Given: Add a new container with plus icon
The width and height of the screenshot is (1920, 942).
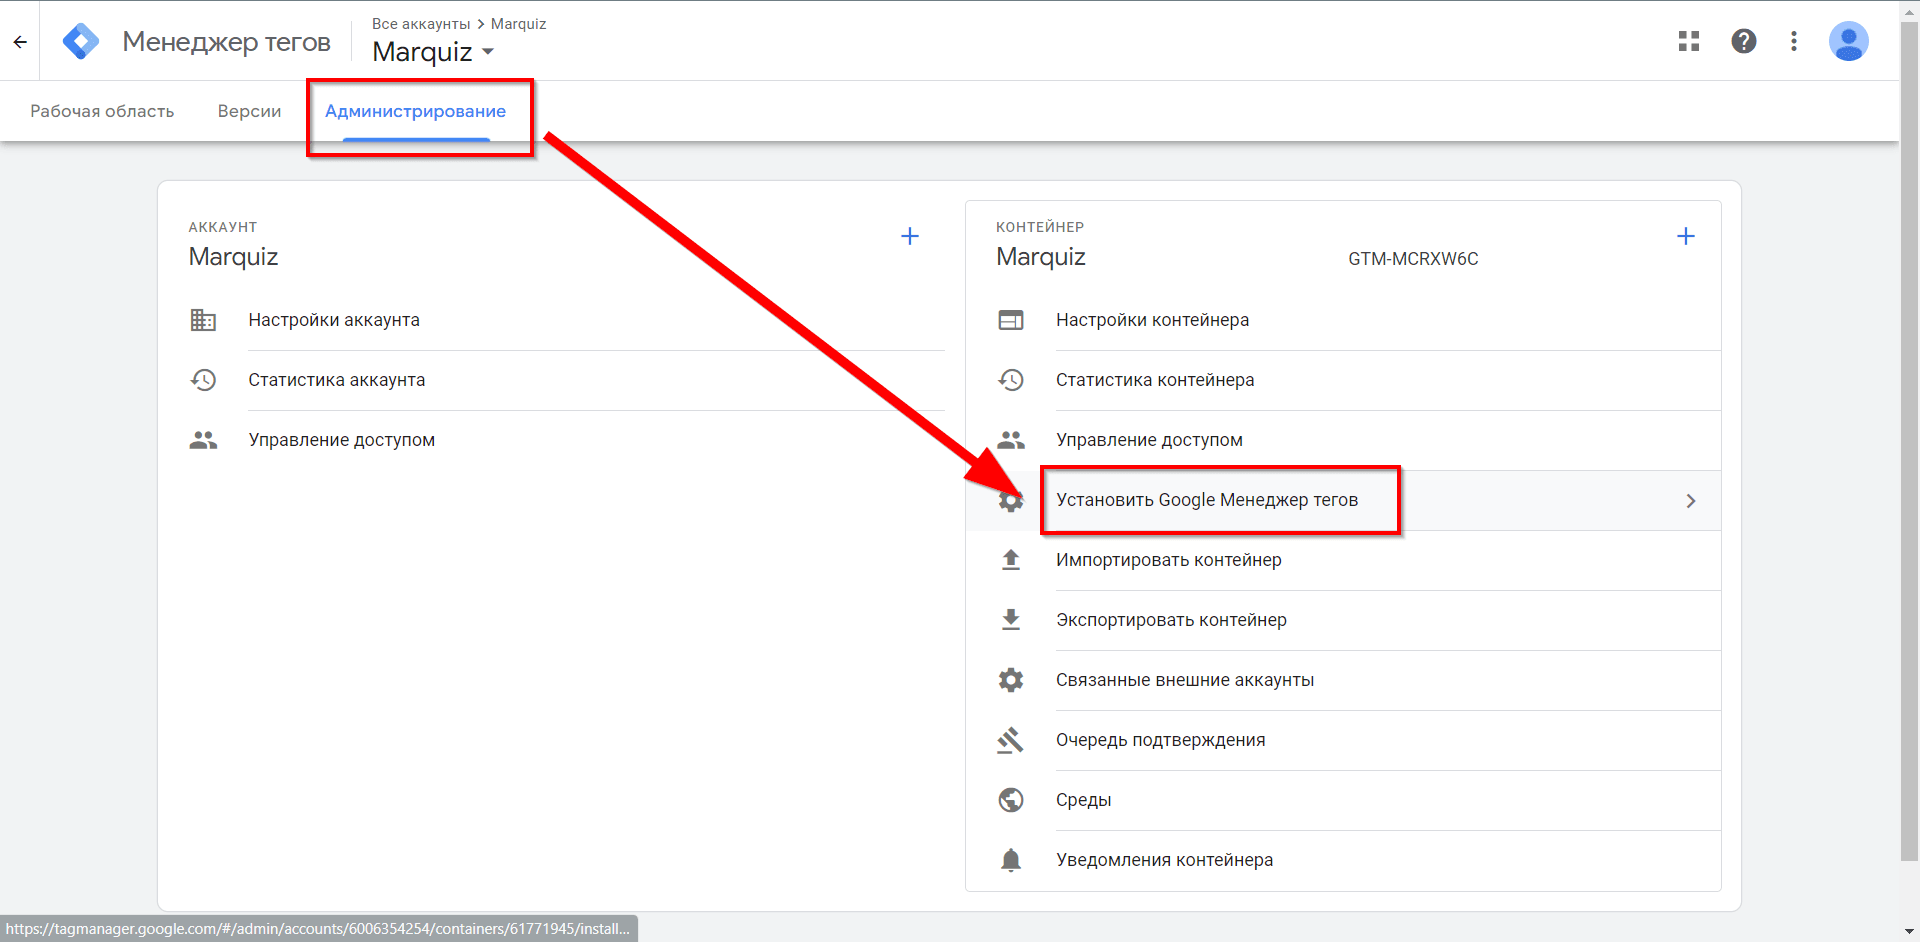Looking at the screenshot, I should click(1686, 236).
